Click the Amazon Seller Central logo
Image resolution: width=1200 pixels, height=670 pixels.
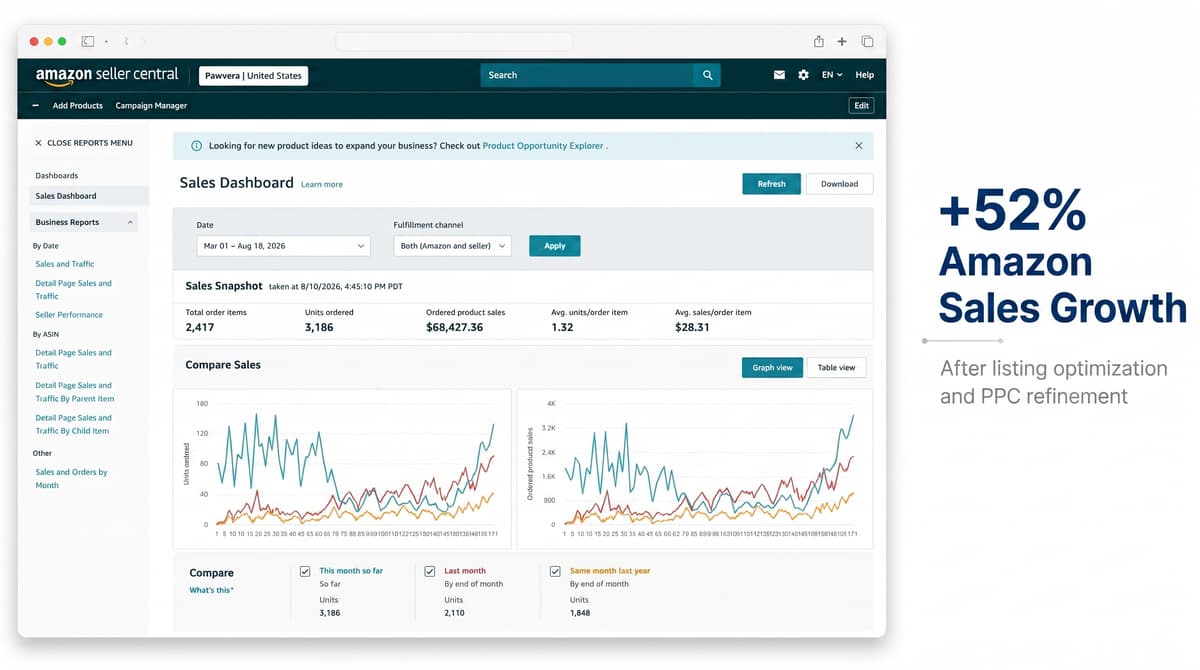pyautogui.click(x=107, y=75)
